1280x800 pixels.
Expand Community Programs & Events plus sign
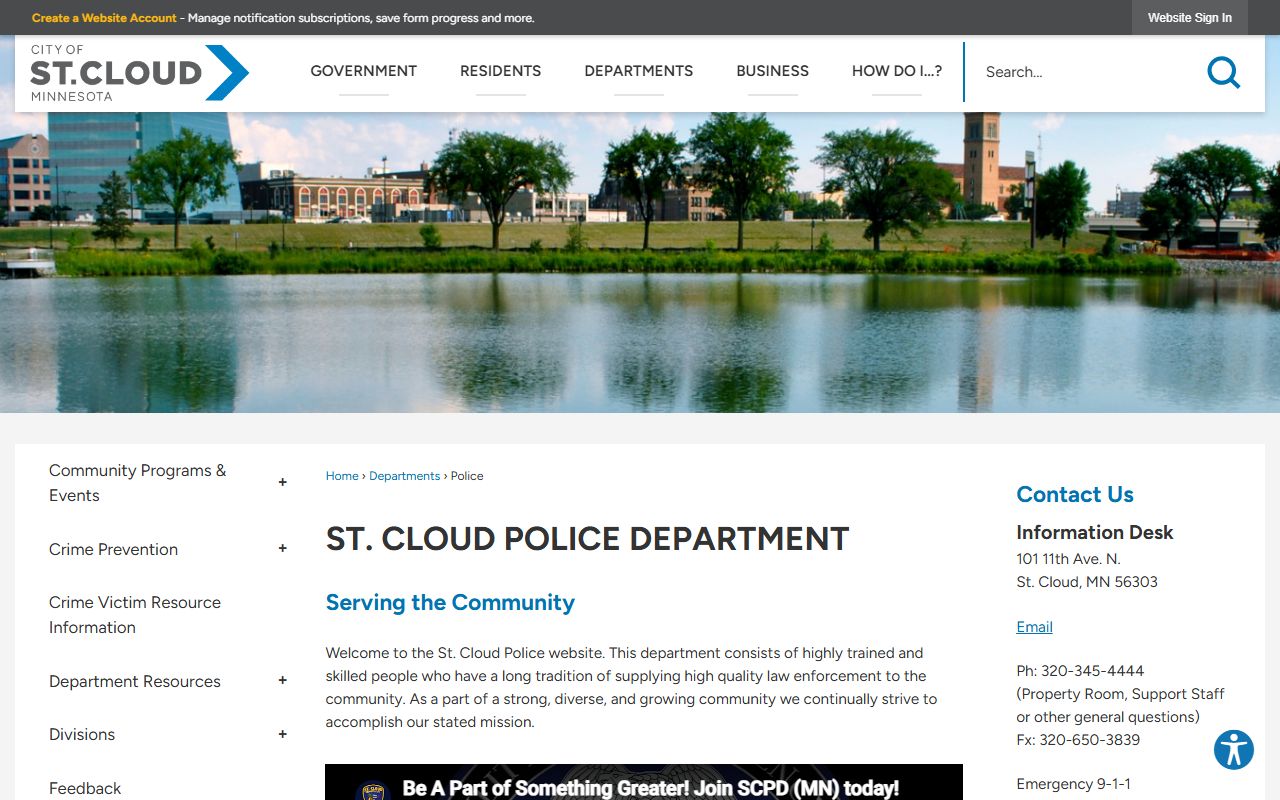282,482
